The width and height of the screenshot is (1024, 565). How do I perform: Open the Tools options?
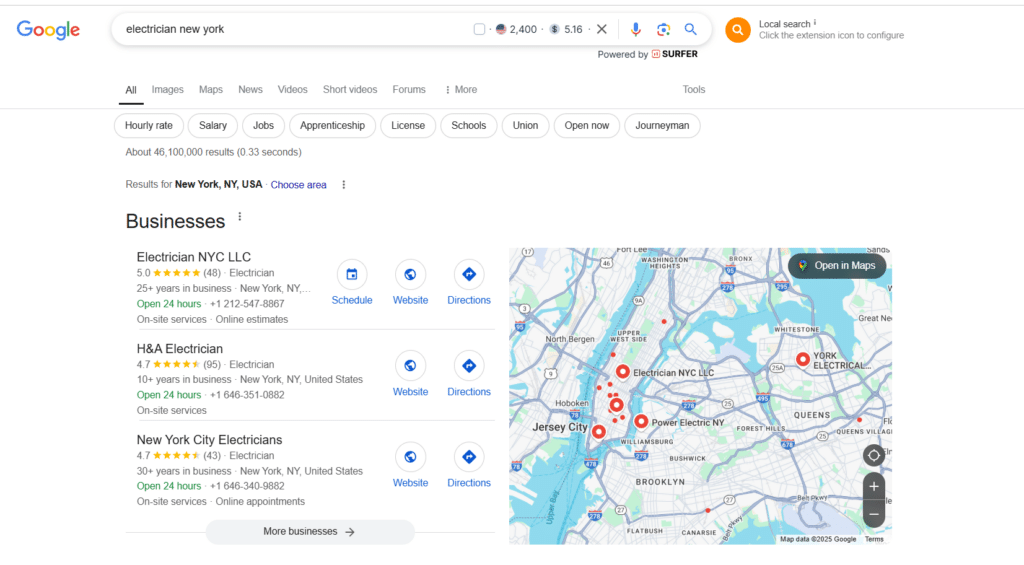694,89
